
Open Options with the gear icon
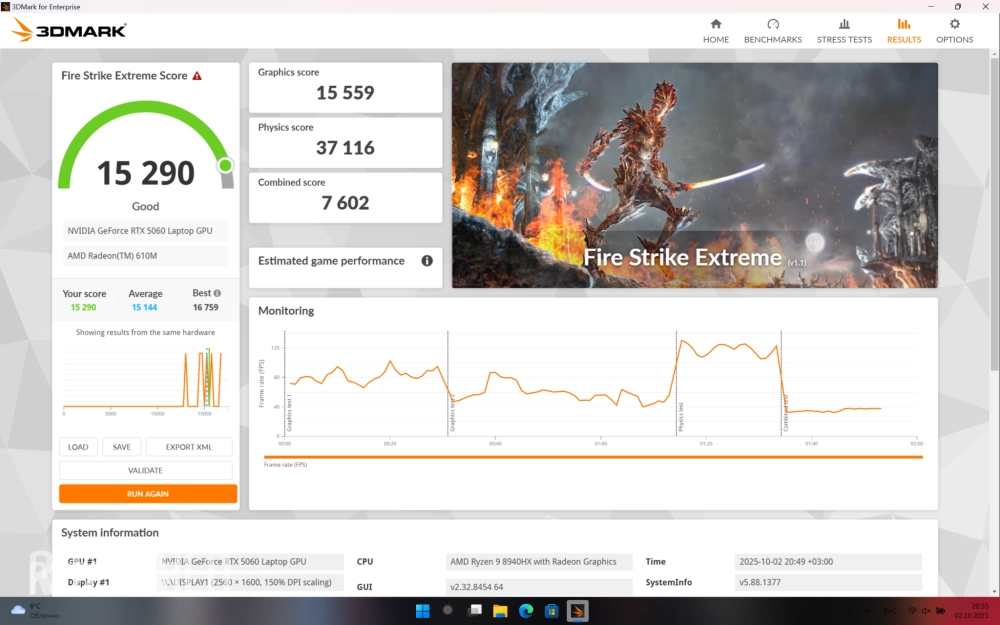click(x=954, y=24)
